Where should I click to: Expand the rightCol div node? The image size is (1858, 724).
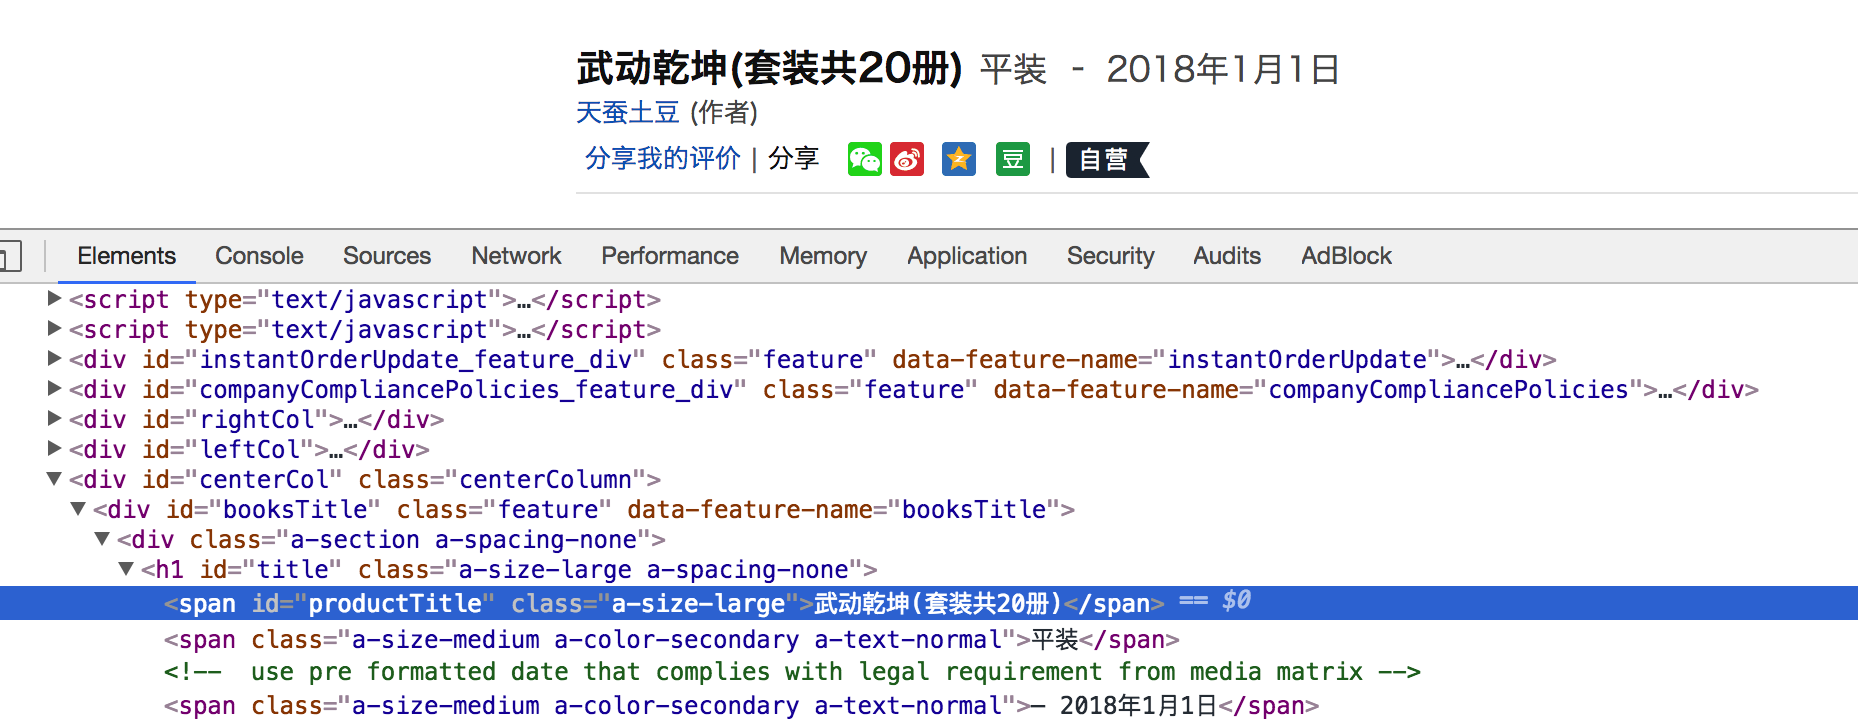point(55,418)
